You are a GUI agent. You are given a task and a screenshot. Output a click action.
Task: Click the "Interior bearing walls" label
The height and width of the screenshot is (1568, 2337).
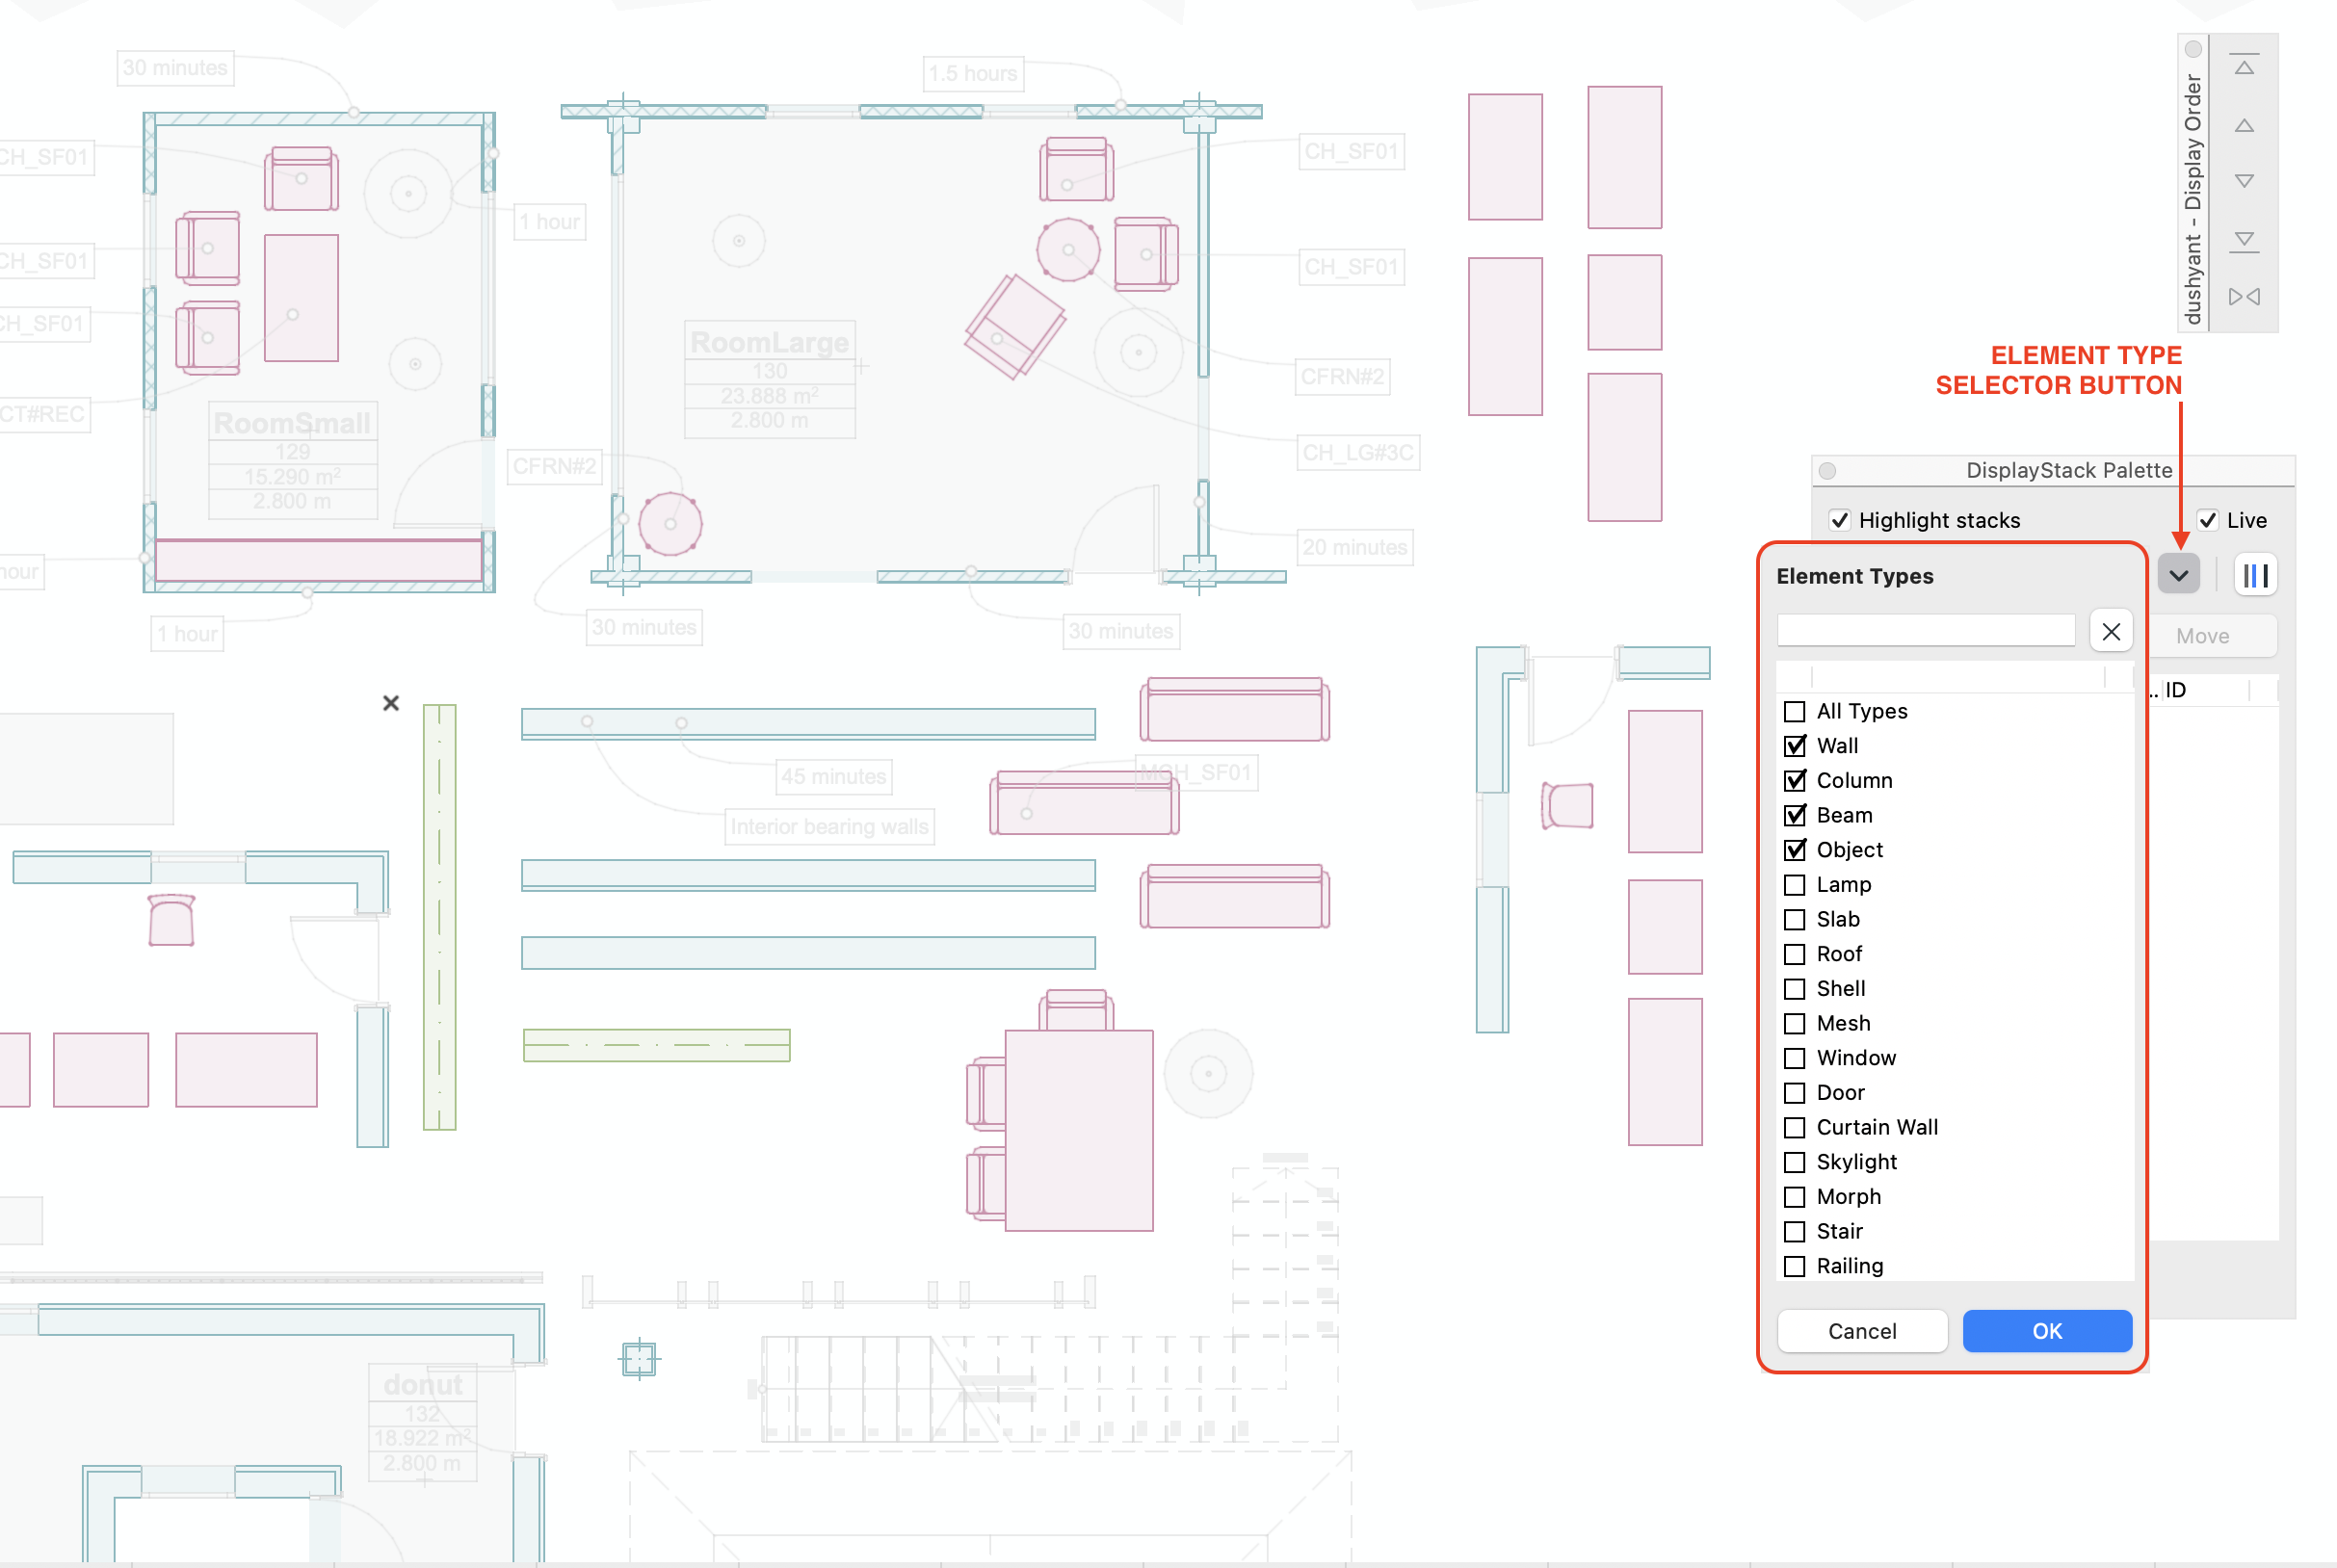pos(830,827)
